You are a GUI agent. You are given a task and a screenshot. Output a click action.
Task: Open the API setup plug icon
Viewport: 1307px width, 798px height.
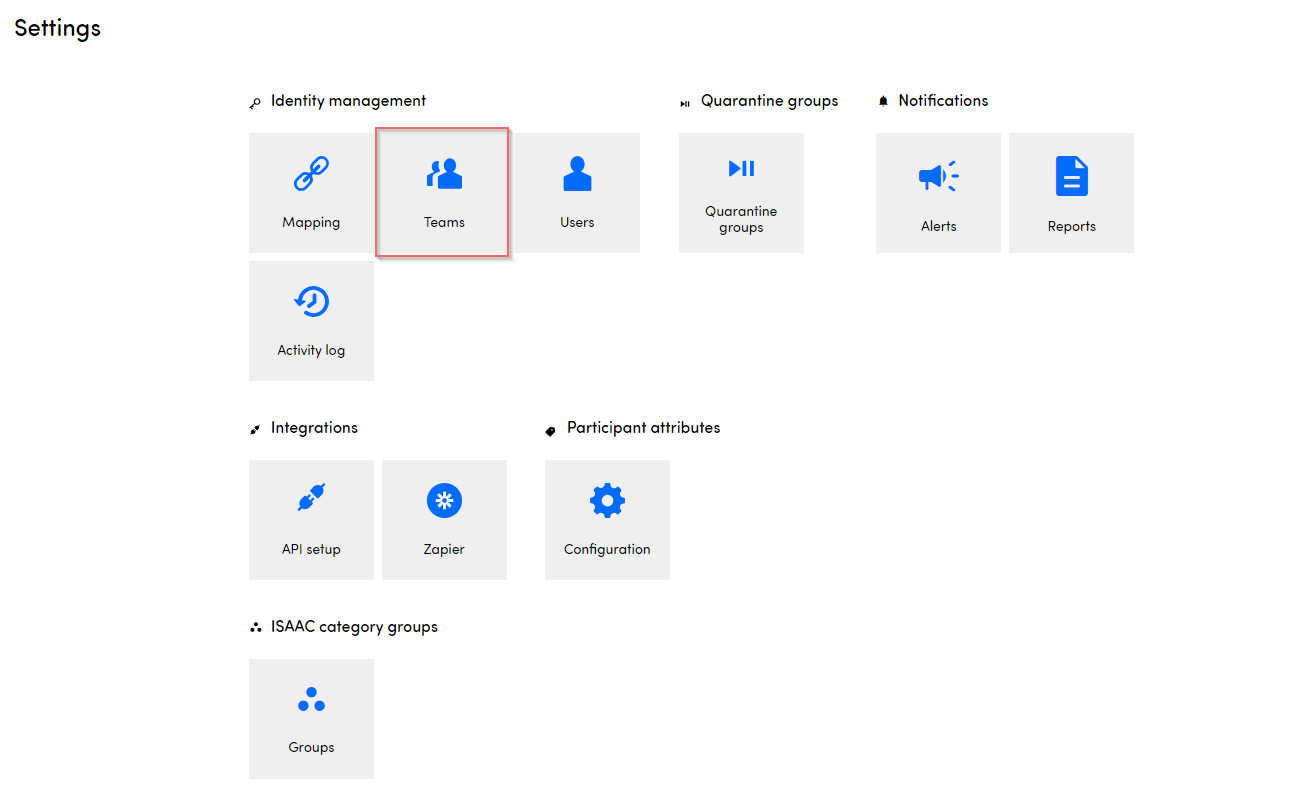(x=311, y=498)
